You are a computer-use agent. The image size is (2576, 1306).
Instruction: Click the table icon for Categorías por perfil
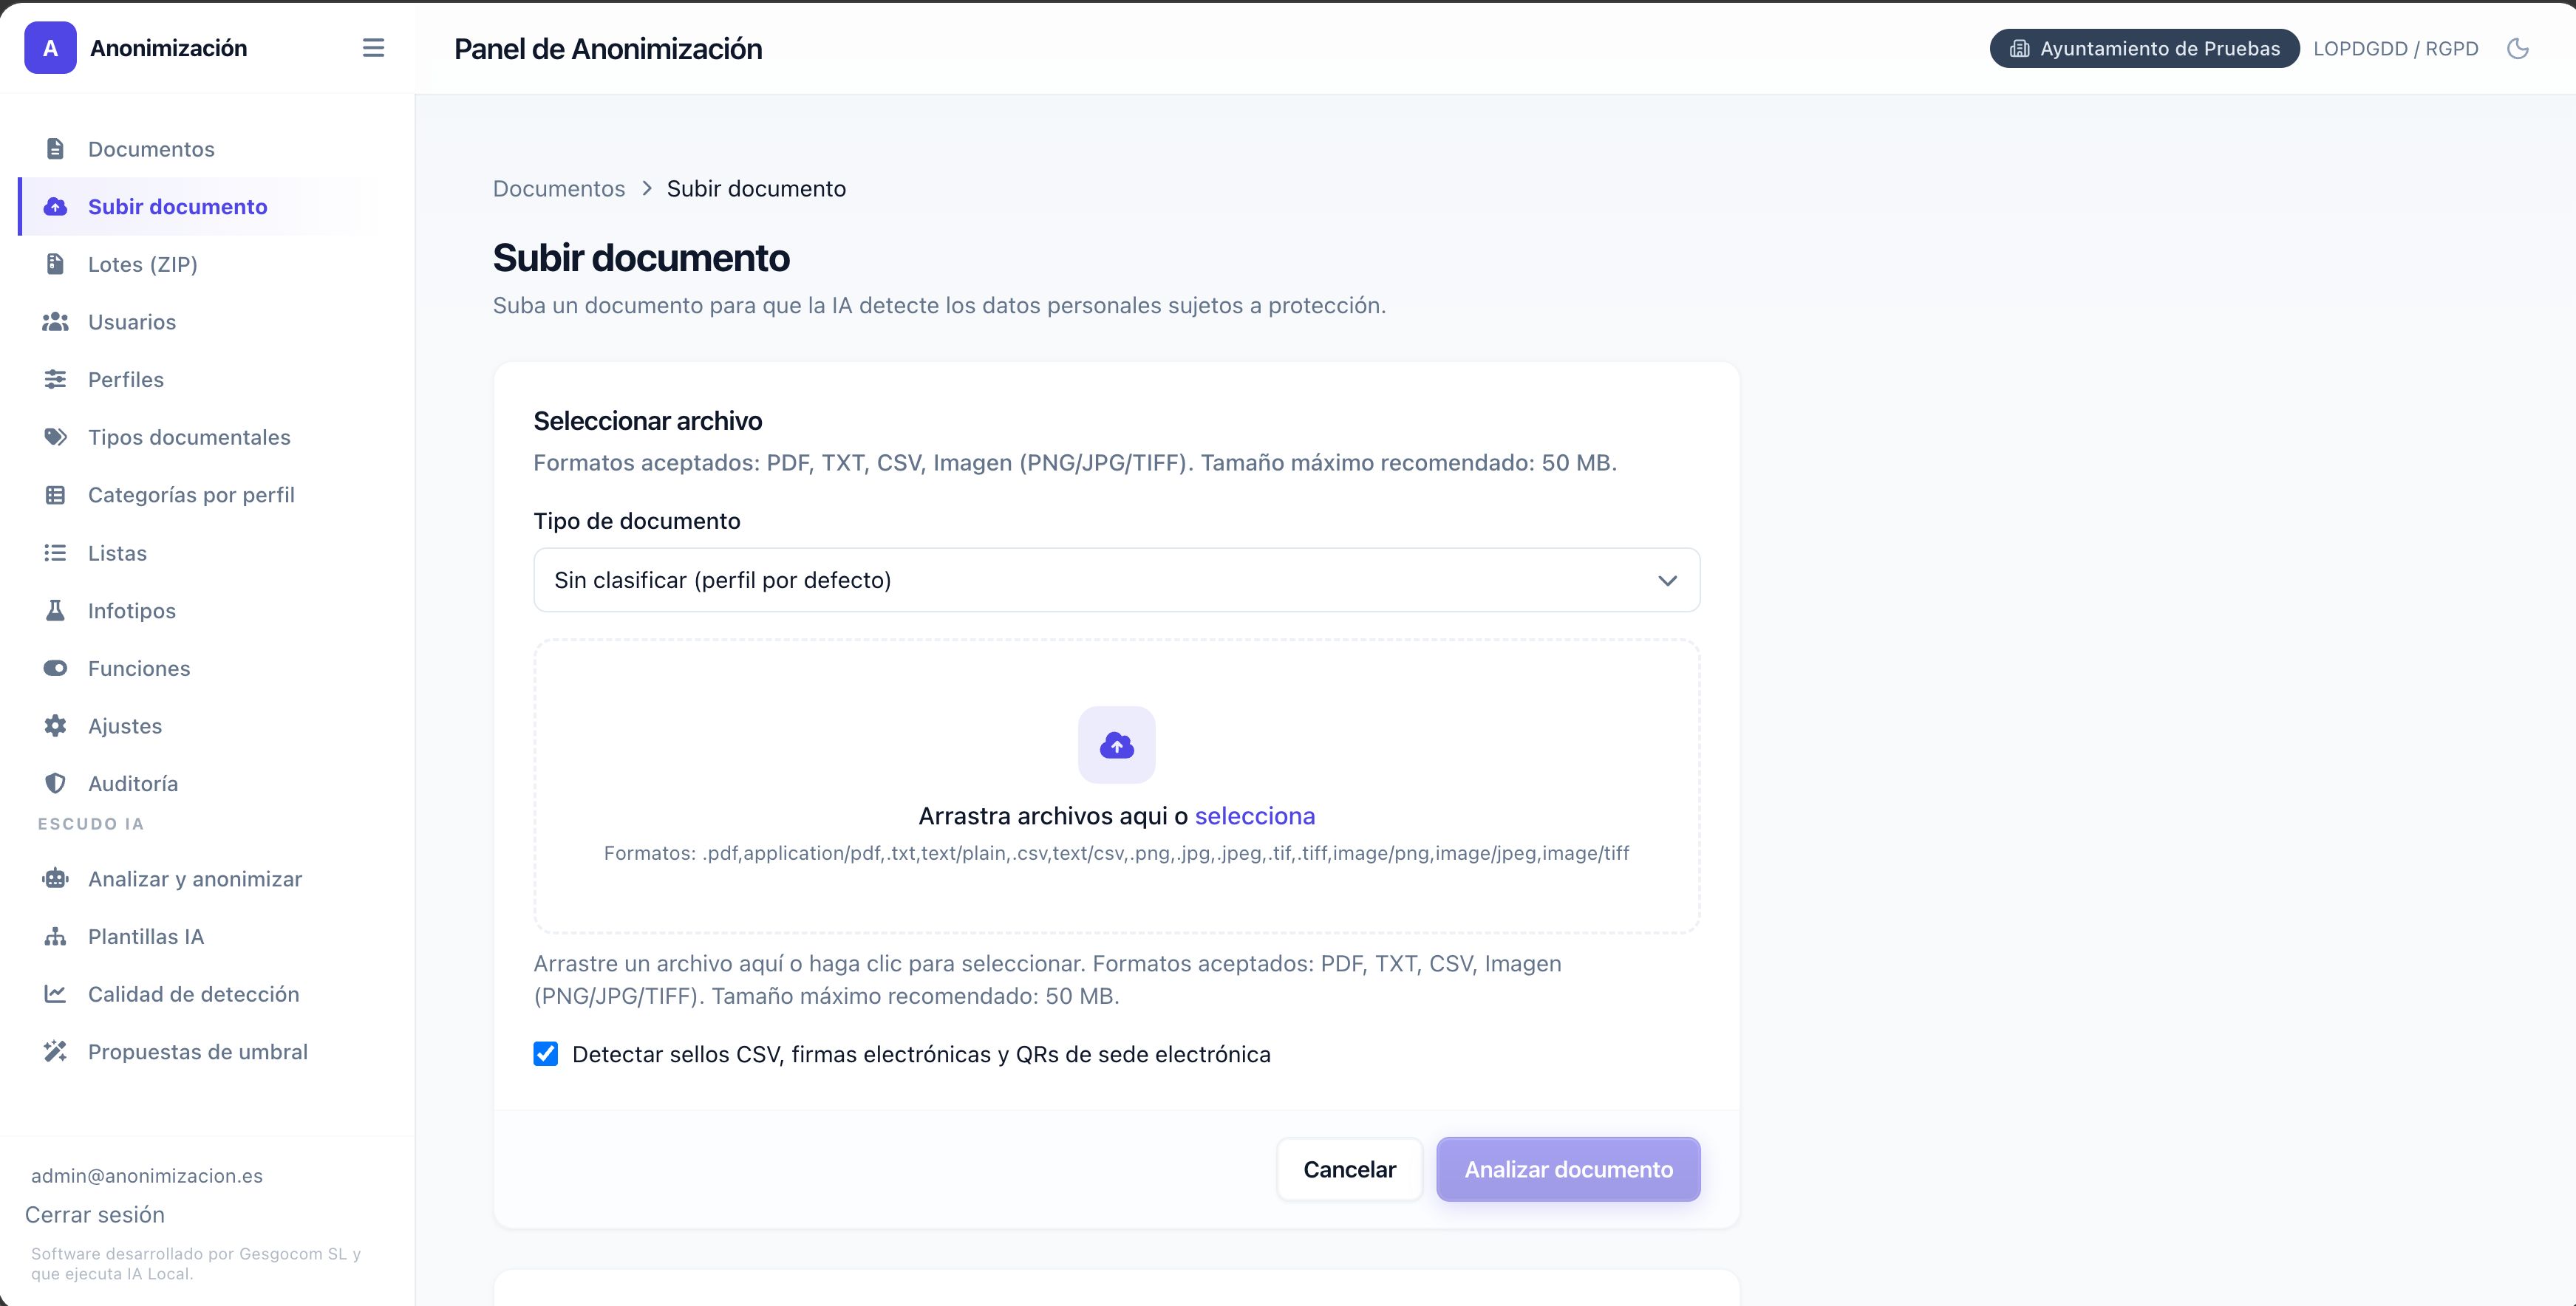tap(55, 495)
